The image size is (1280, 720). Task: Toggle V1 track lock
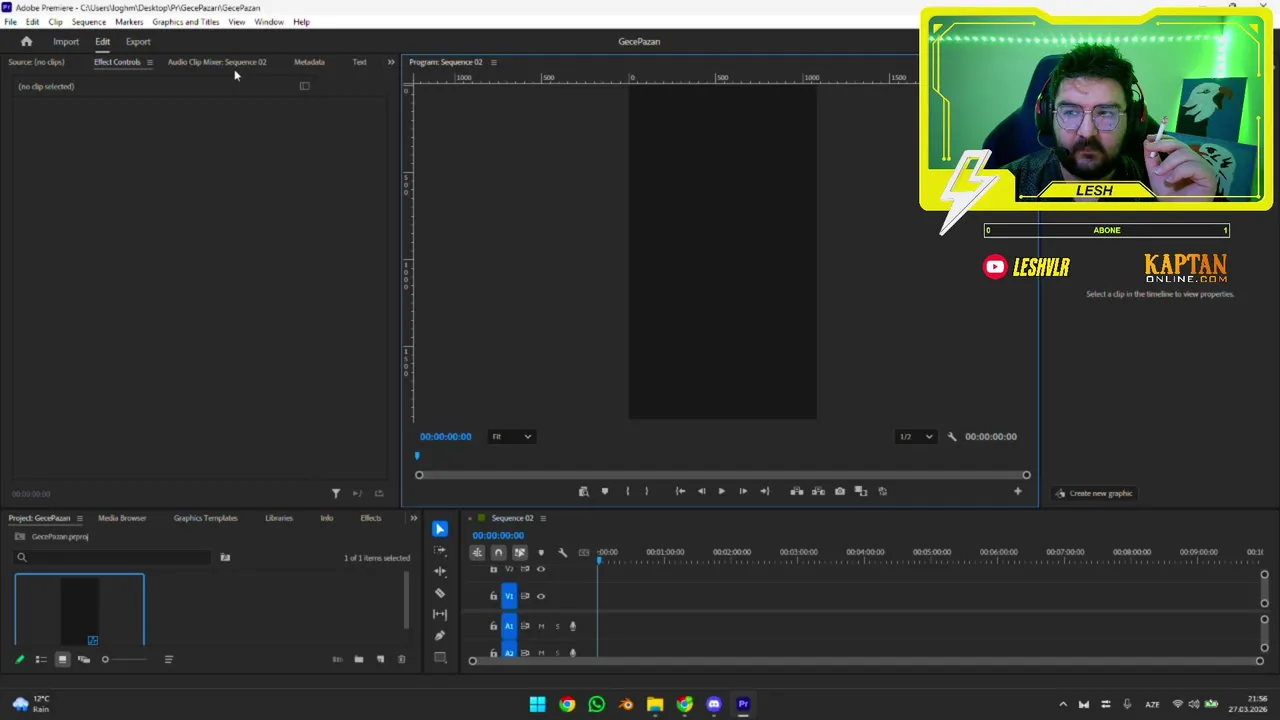pos(493,596)
